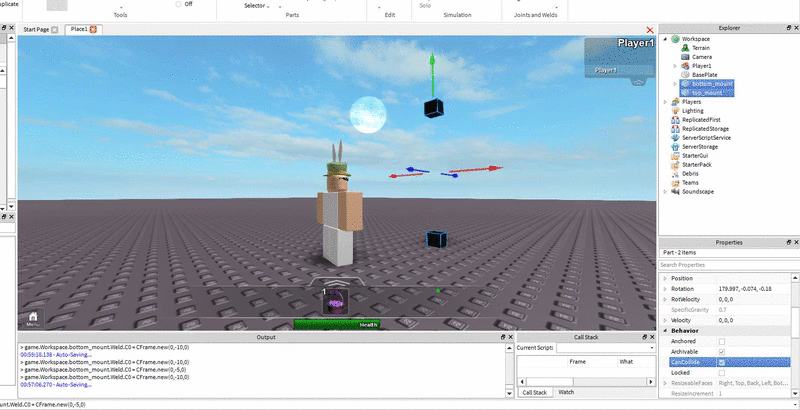Viewport: 800px width, 410px height.
Task: Click the ReplicatedStorage icon
Action: [676, 129]
